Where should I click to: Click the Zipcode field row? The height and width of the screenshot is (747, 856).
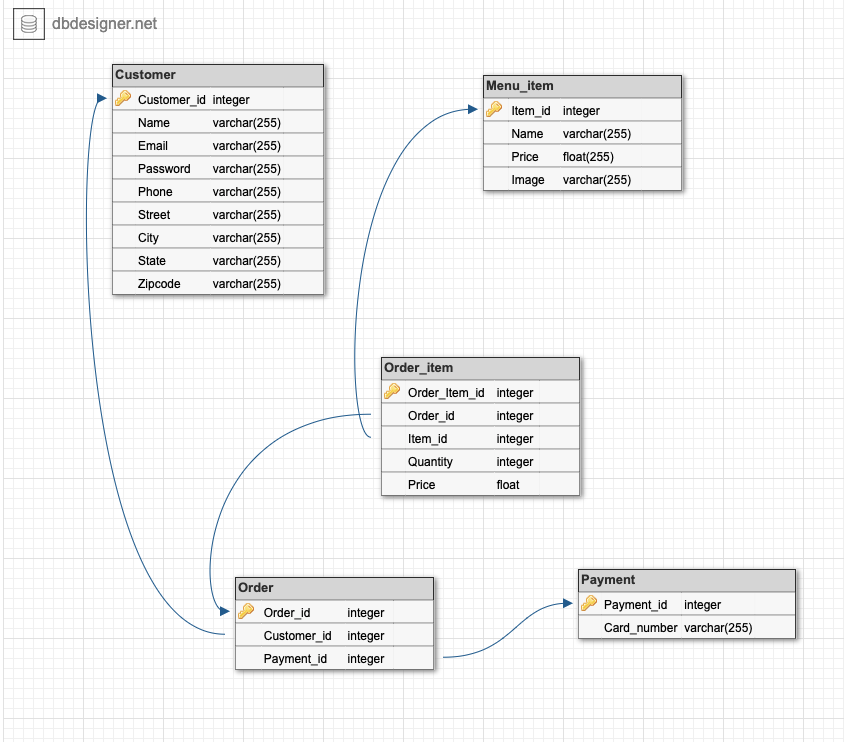tap(218, 283)
